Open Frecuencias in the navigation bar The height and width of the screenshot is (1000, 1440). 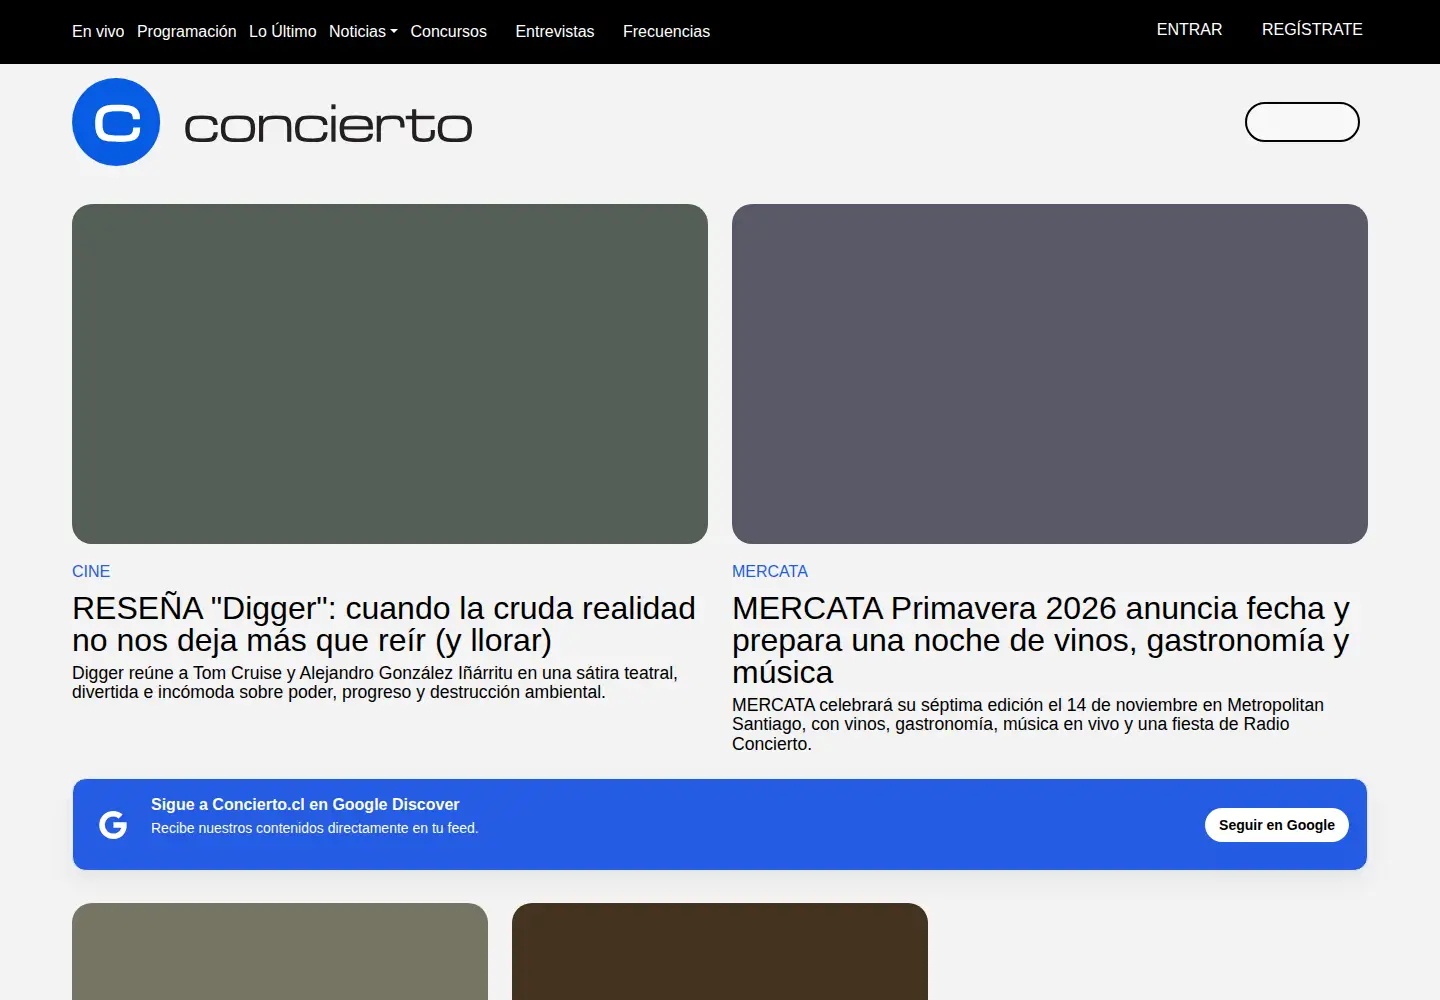click(666, 31)
